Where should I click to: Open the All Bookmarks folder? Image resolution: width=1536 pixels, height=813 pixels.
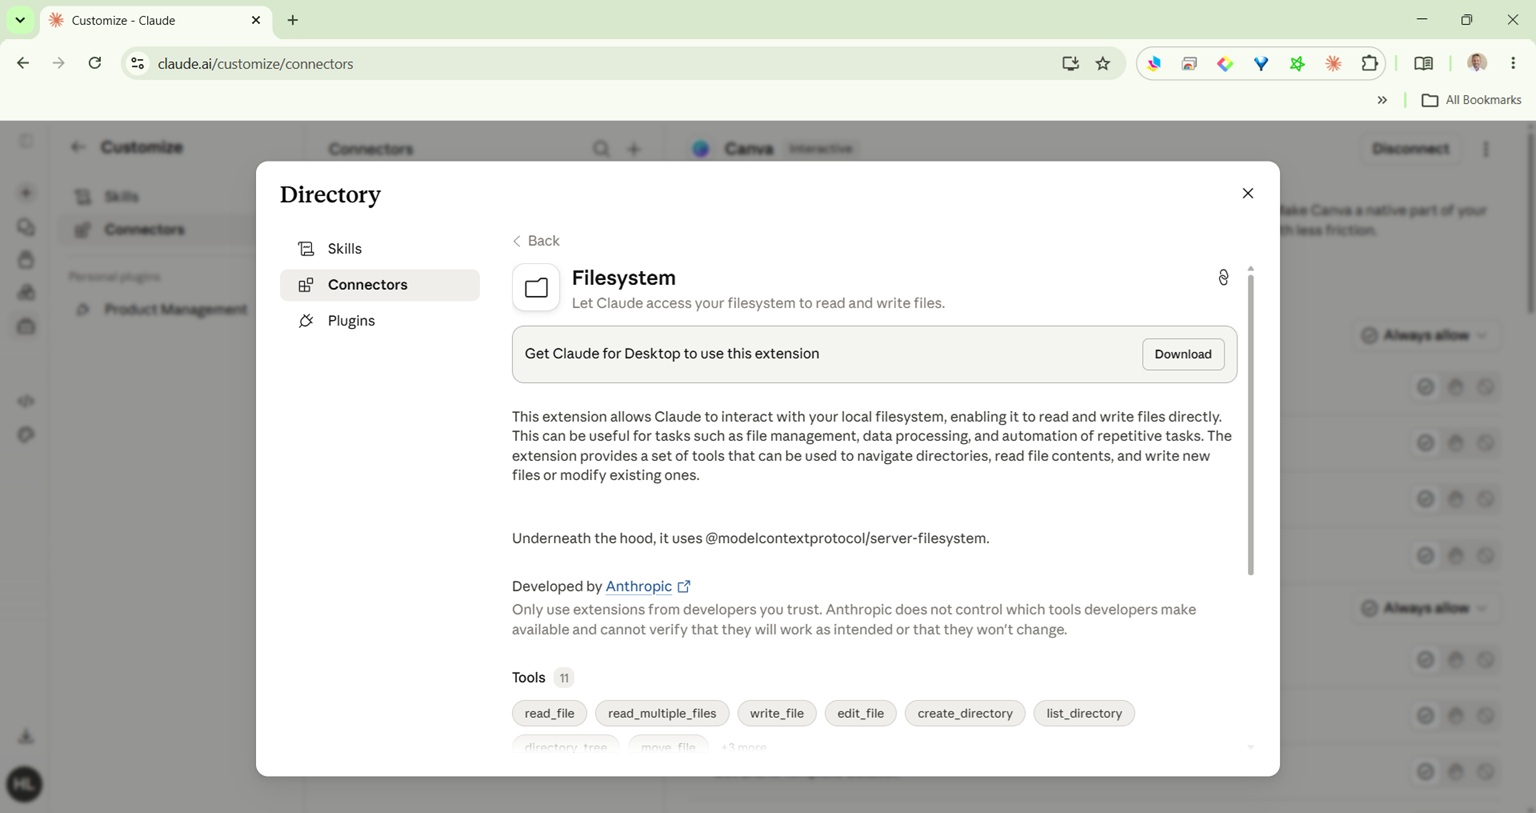1471,100
